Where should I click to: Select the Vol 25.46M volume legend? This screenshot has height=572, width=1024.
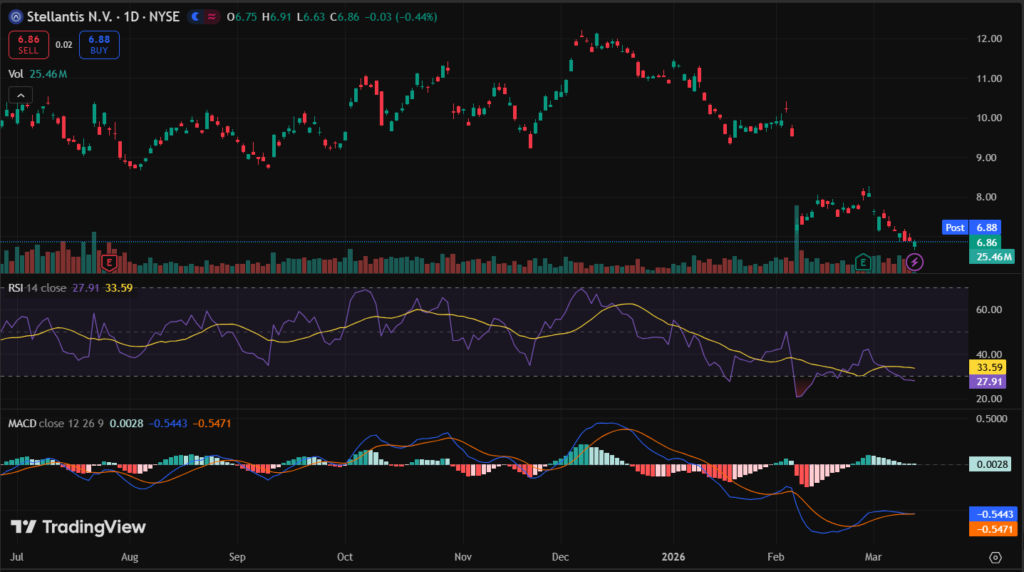click(x=38, y=73)
